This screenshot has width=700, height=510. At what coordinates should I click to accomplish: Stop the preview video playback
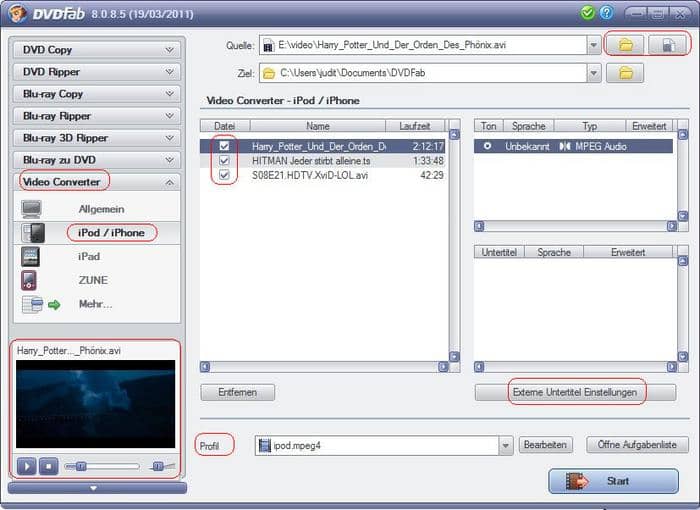pos(49,466)
